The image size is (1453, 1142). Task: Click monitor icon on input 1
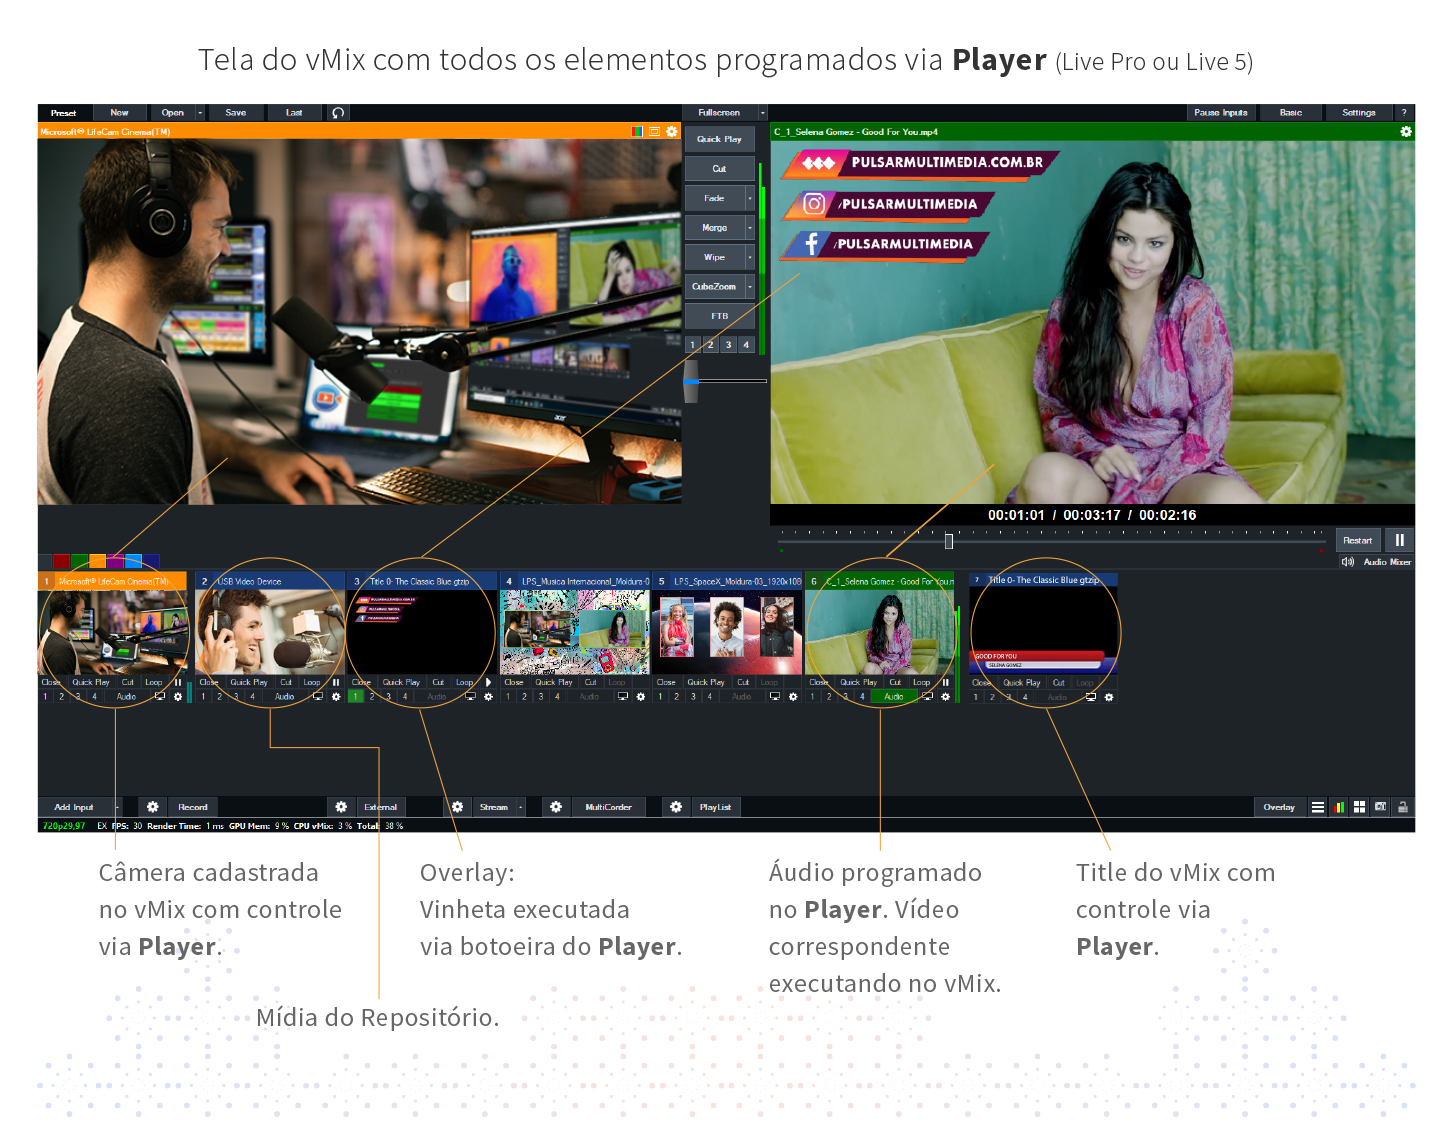tap(160, 697)
